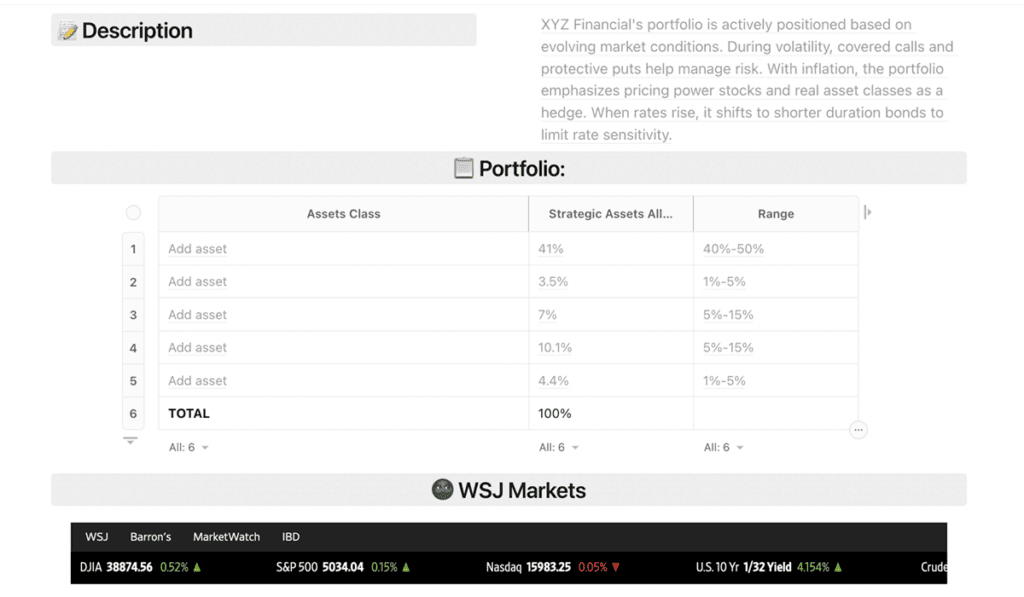Click the memo icon beside Description
Screen dimensions: 1024x597
[67, 31]
